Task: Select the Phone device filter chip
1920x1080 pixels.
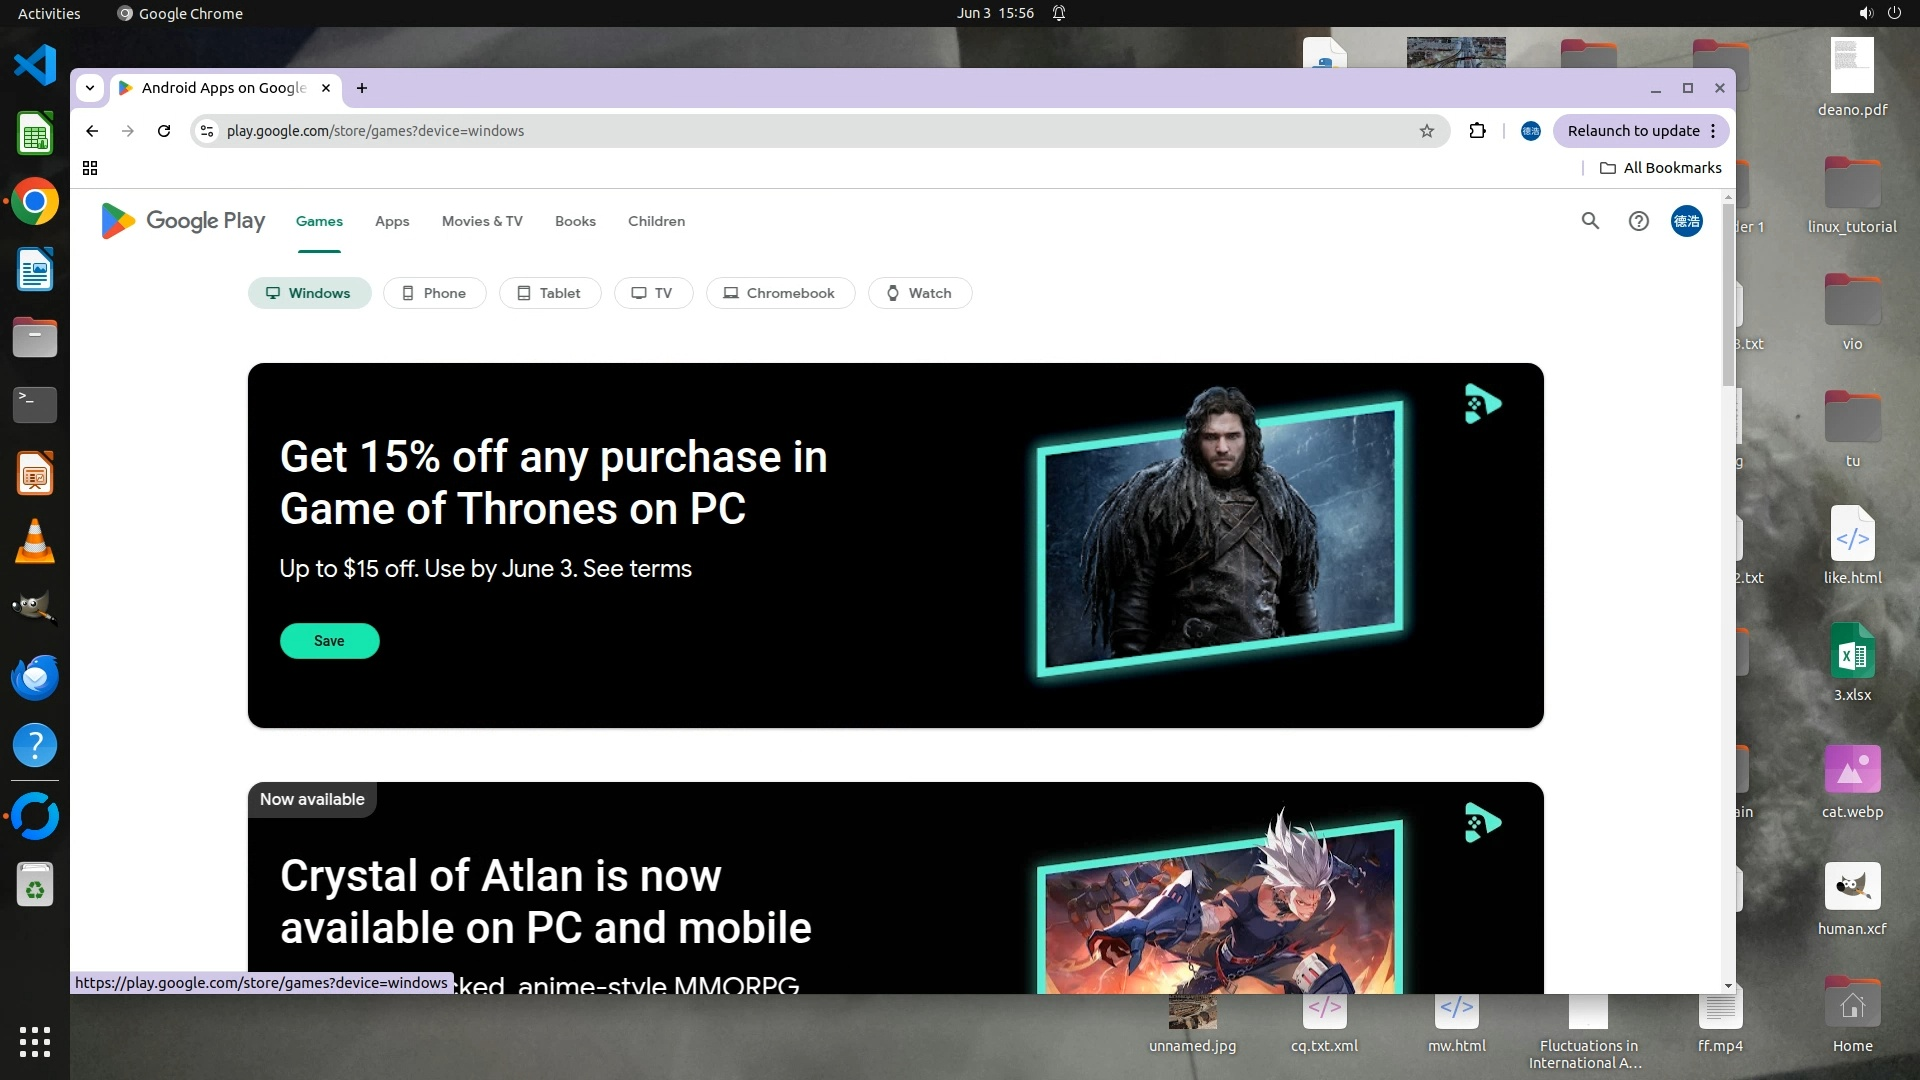Action: point(434,293)
